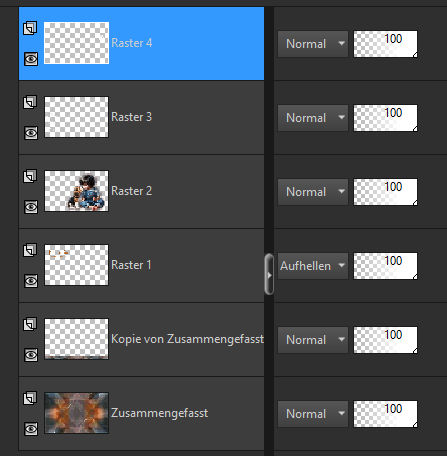The width and height of the screenshot is (447, 456).
Task: Toggle visibility of the Raster 2 layer
Action: point(31,207)
